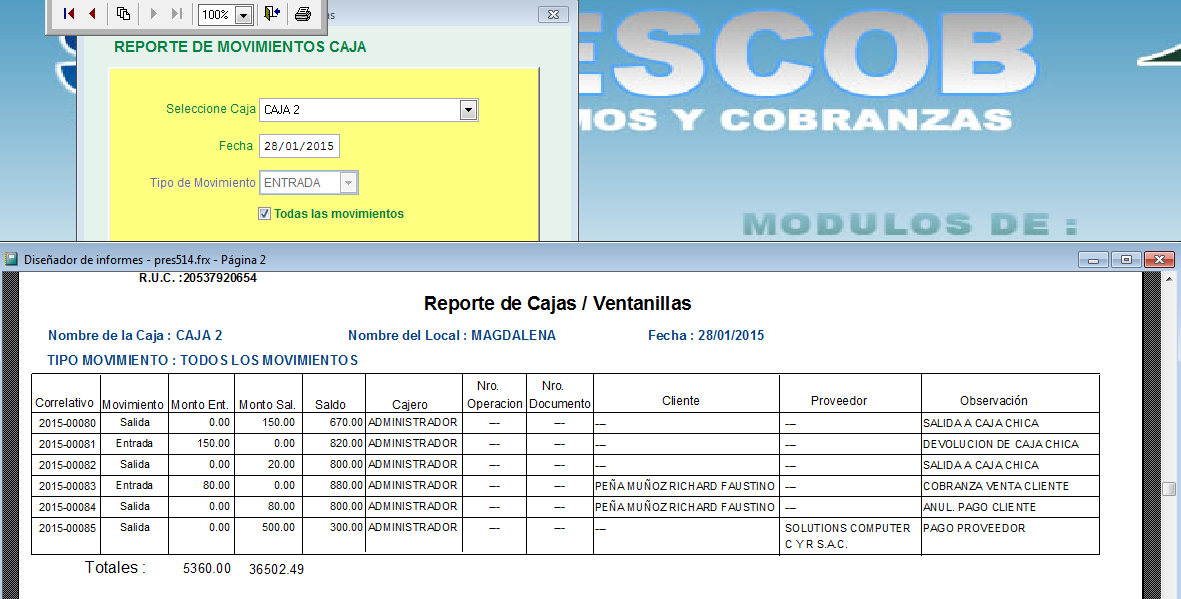Click the Correlativo column header

click(65, 403)
